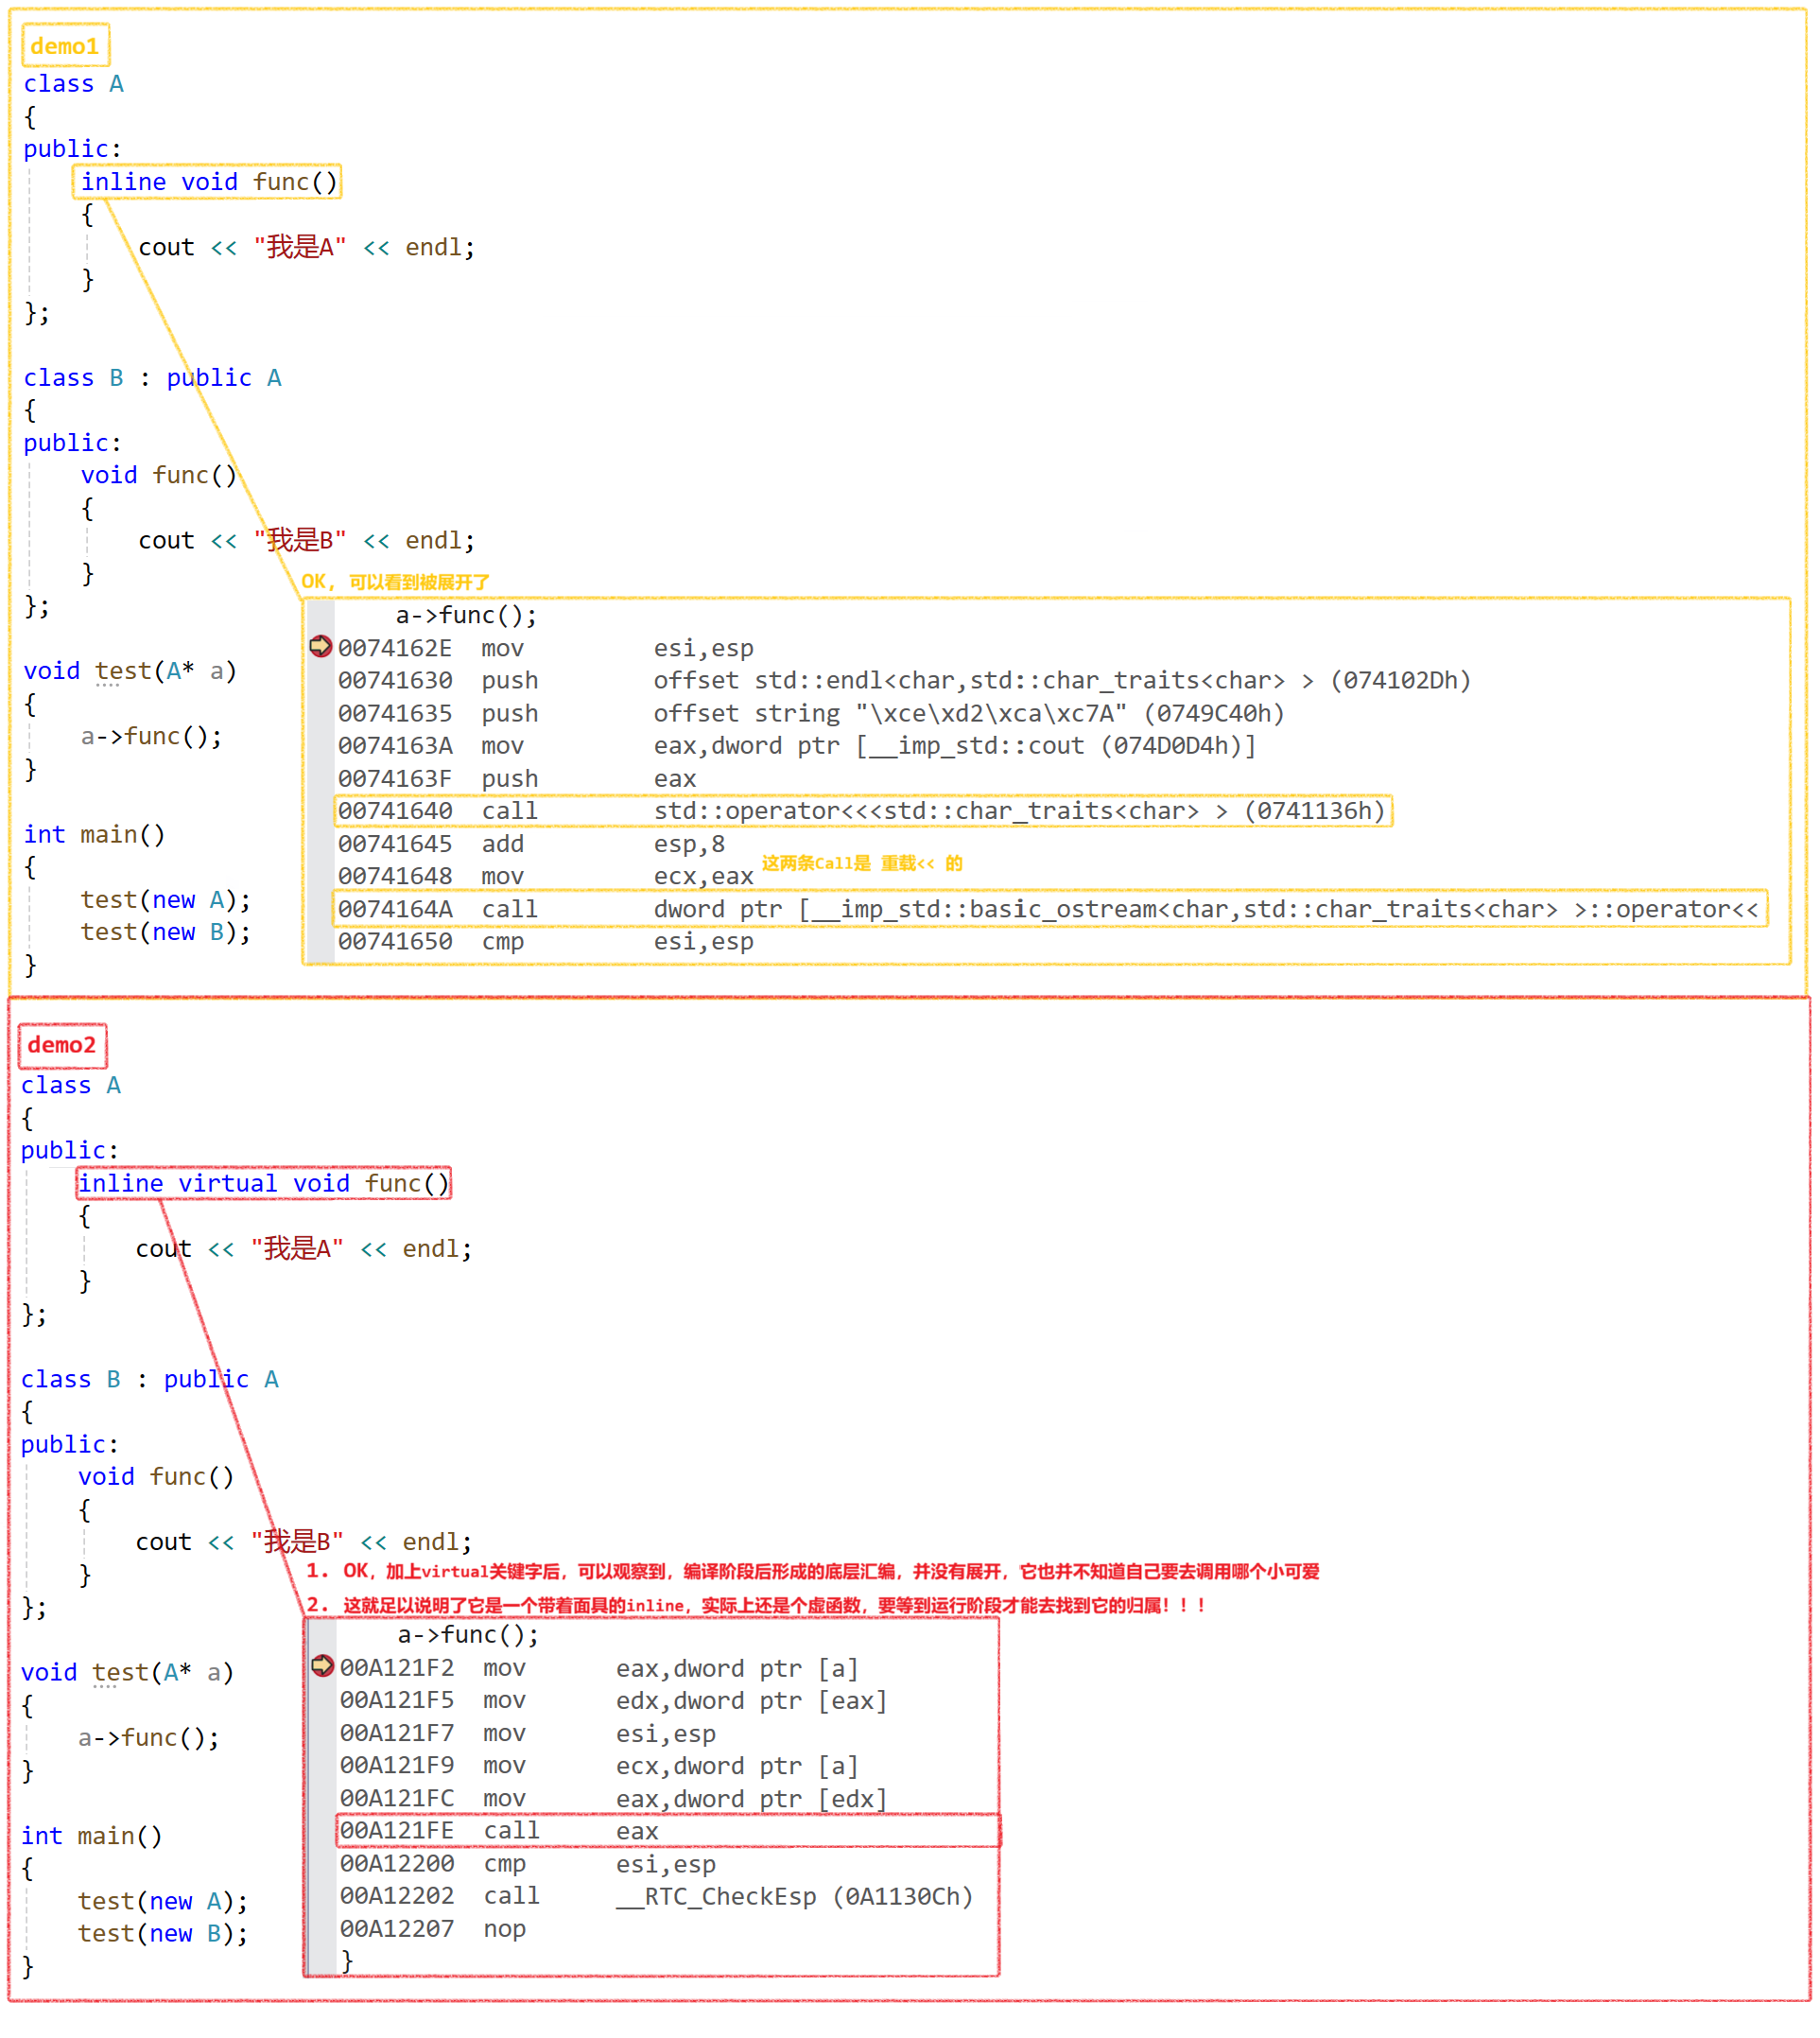The height and width of the screenshot is (2038, 1820).
Task: Click the breakpoint arrow at address 00A121F2
Action: [322, 1666]
